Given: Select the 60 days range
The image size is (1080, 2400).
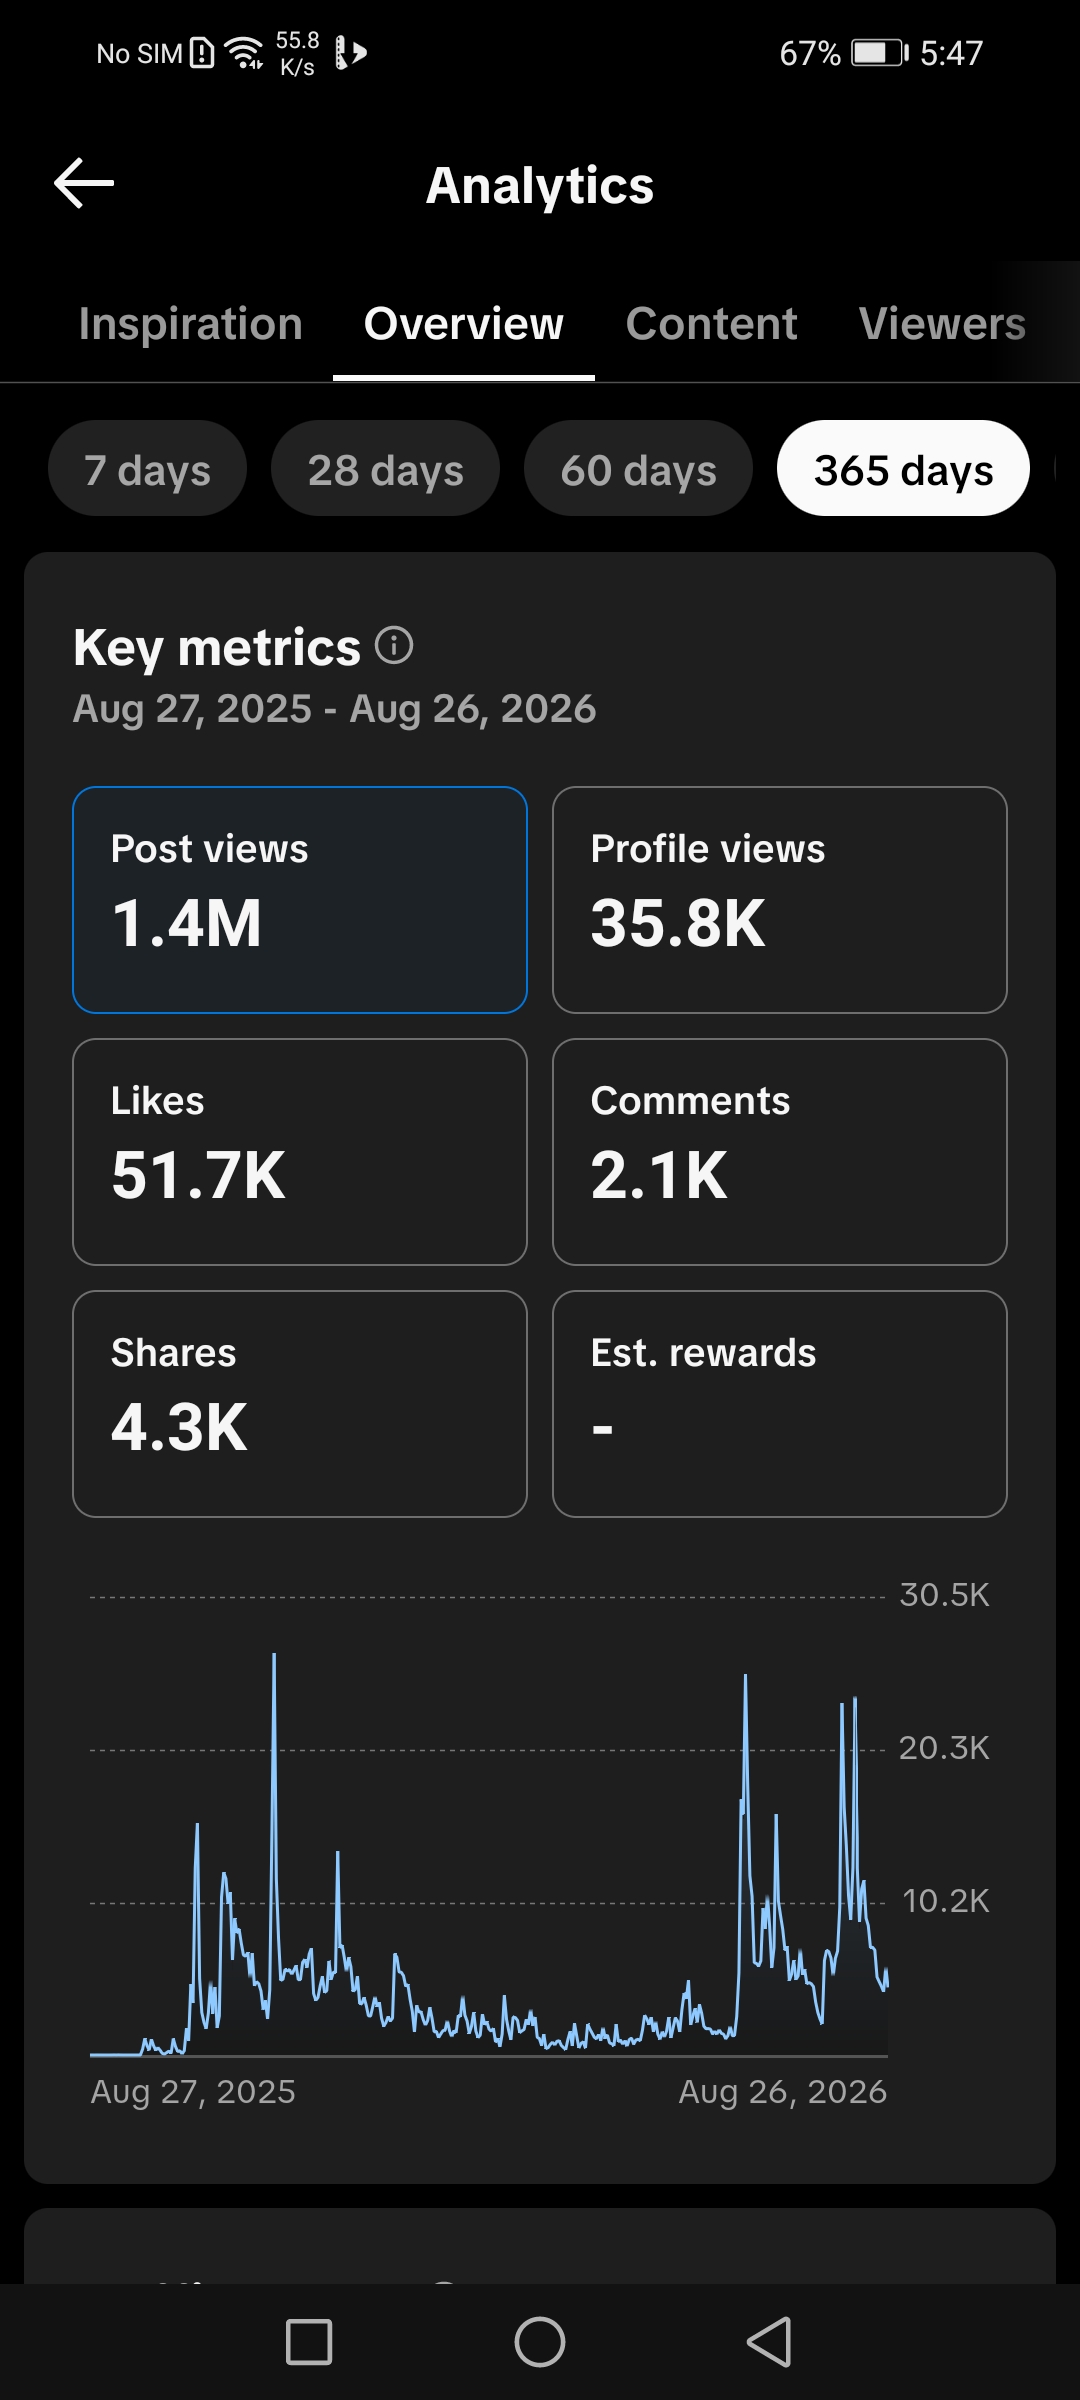Looking at the screenshot, I should 638,469.
